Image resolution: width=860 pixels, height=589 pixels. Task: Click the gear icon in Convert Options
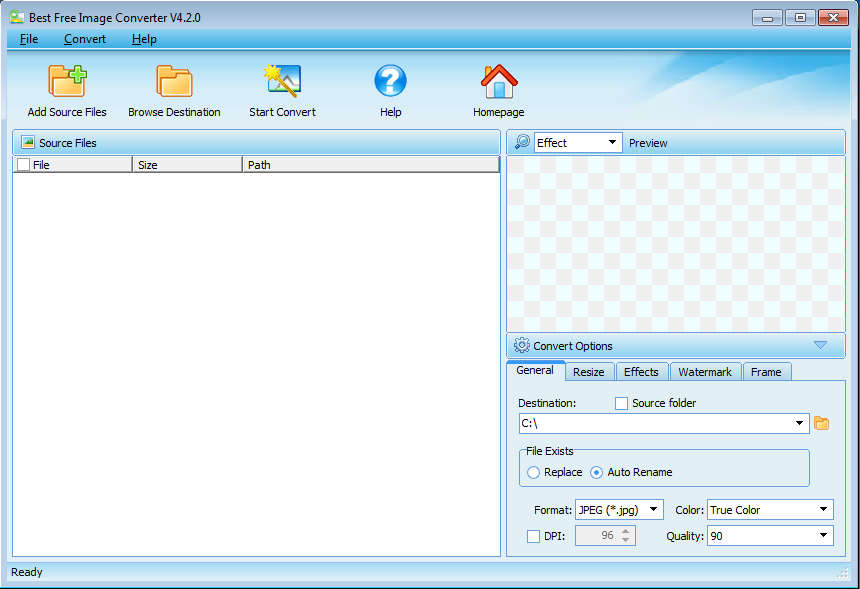pos(522,346)
